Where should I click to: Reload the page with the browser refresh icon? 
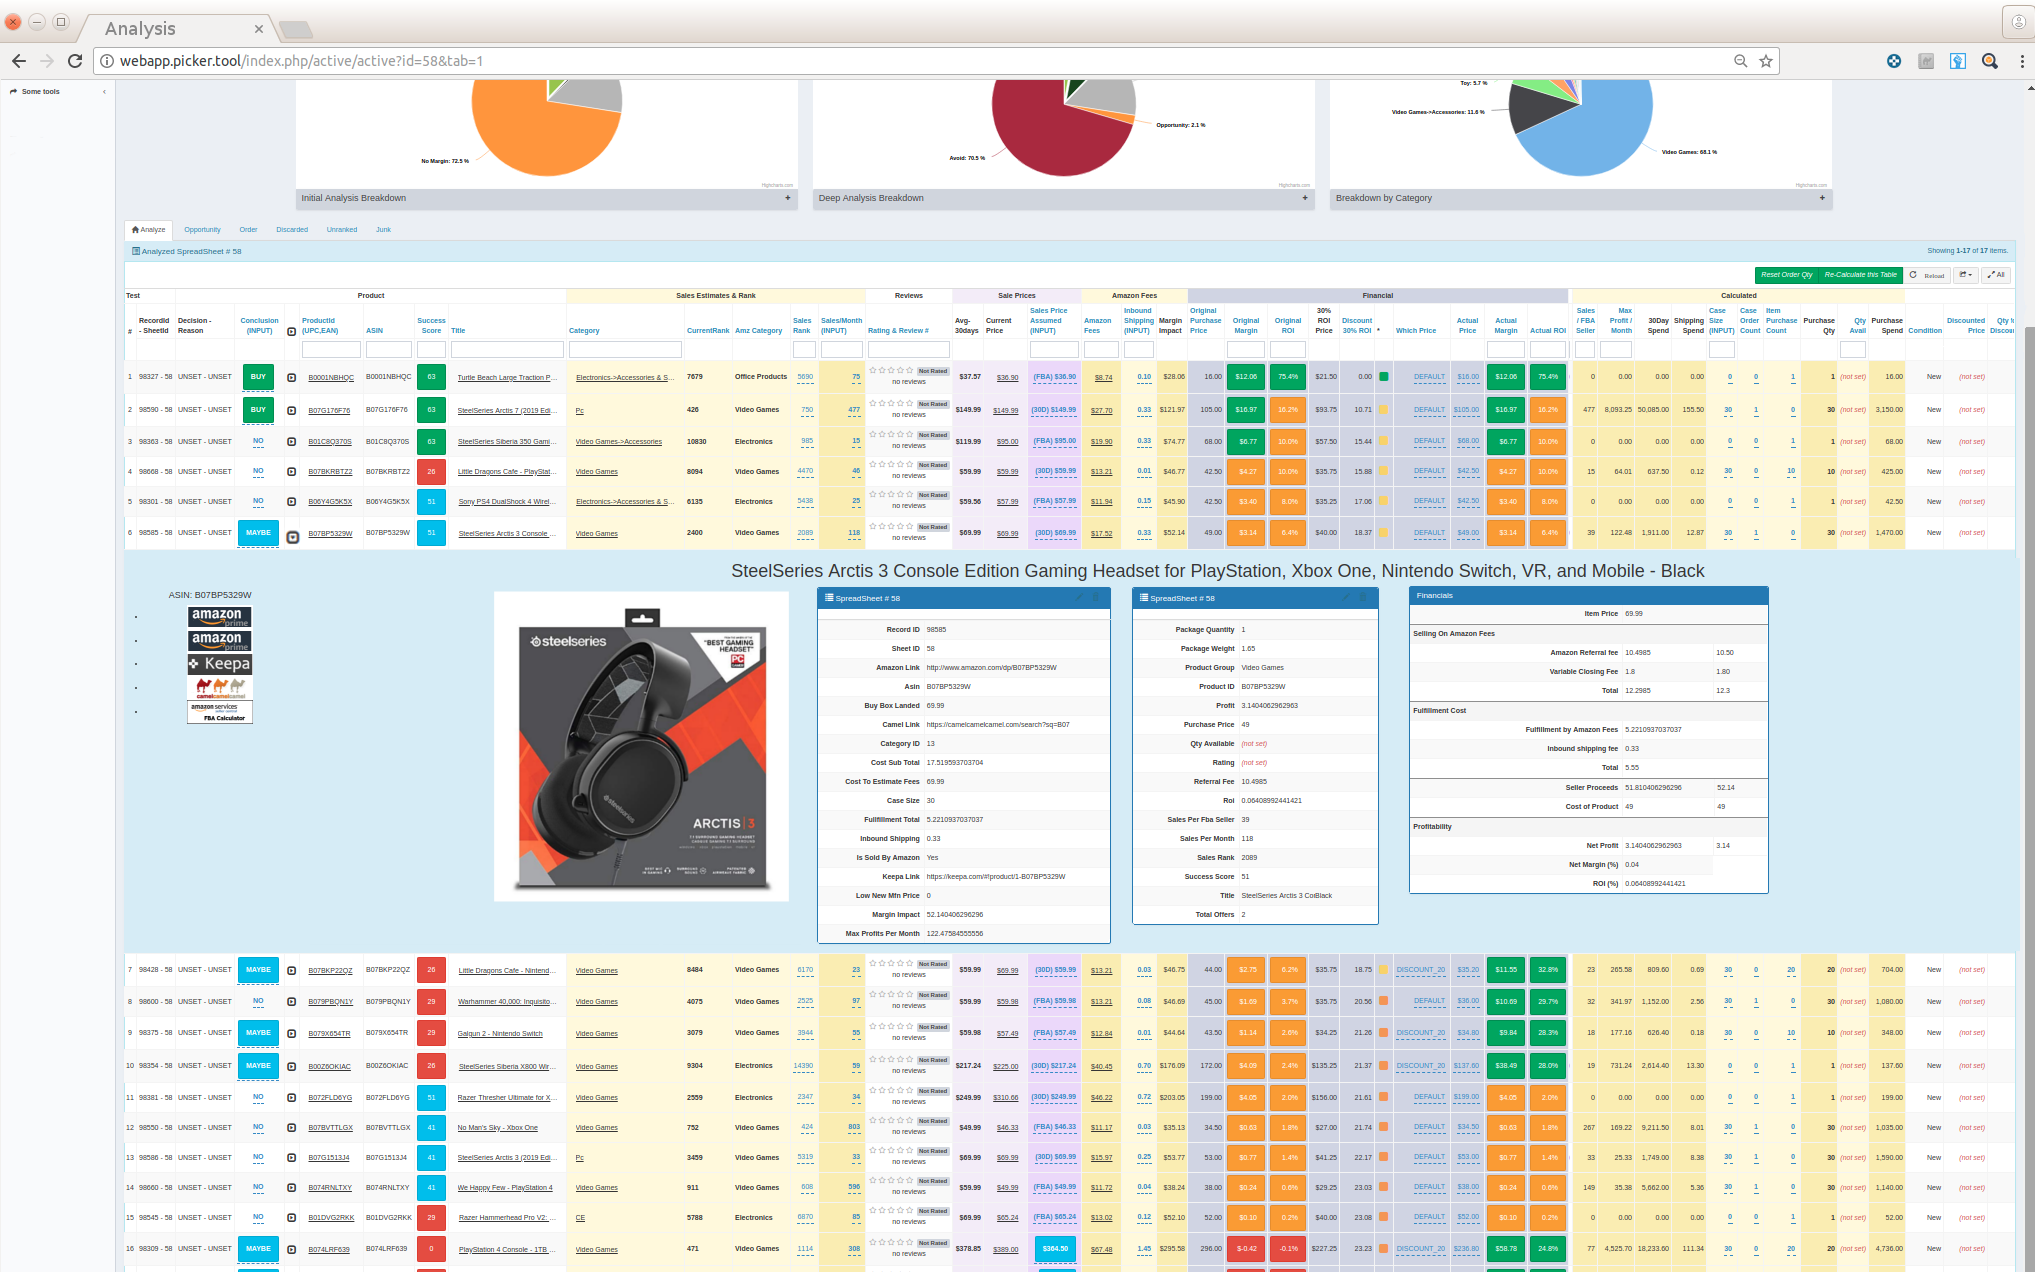click(x=75, y=61)
